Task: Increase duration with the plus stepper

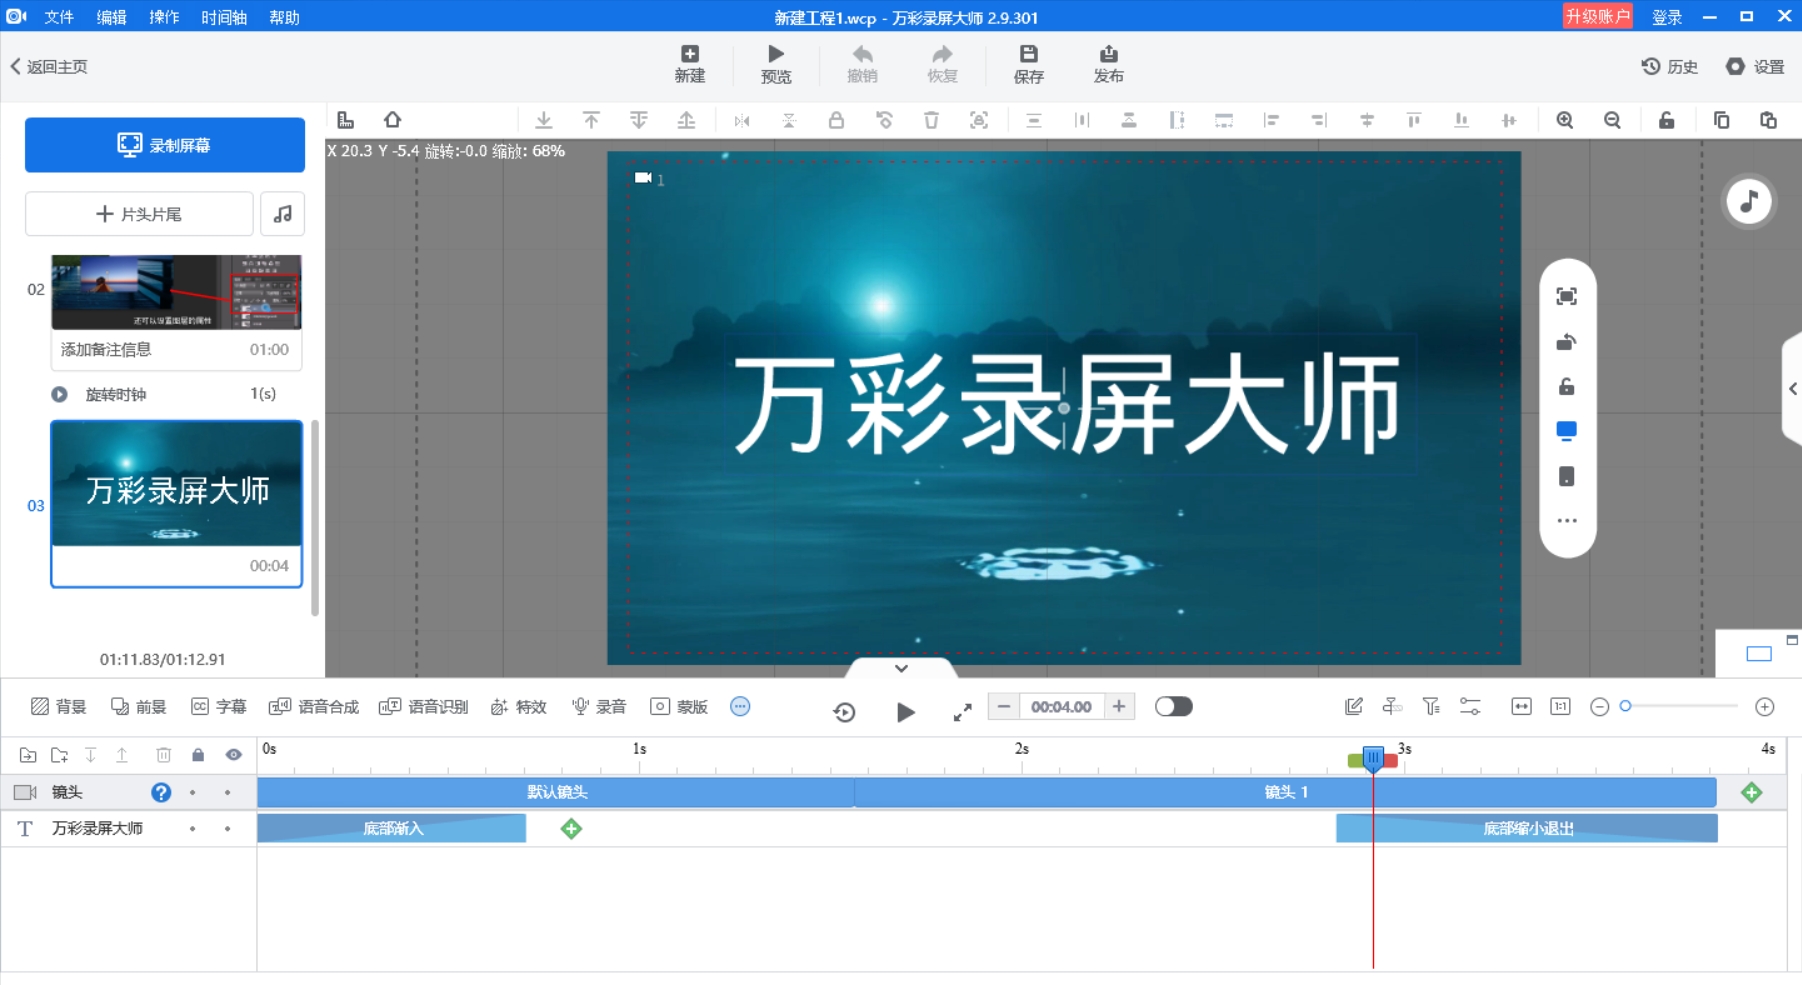Action: tap(1119, 706)
